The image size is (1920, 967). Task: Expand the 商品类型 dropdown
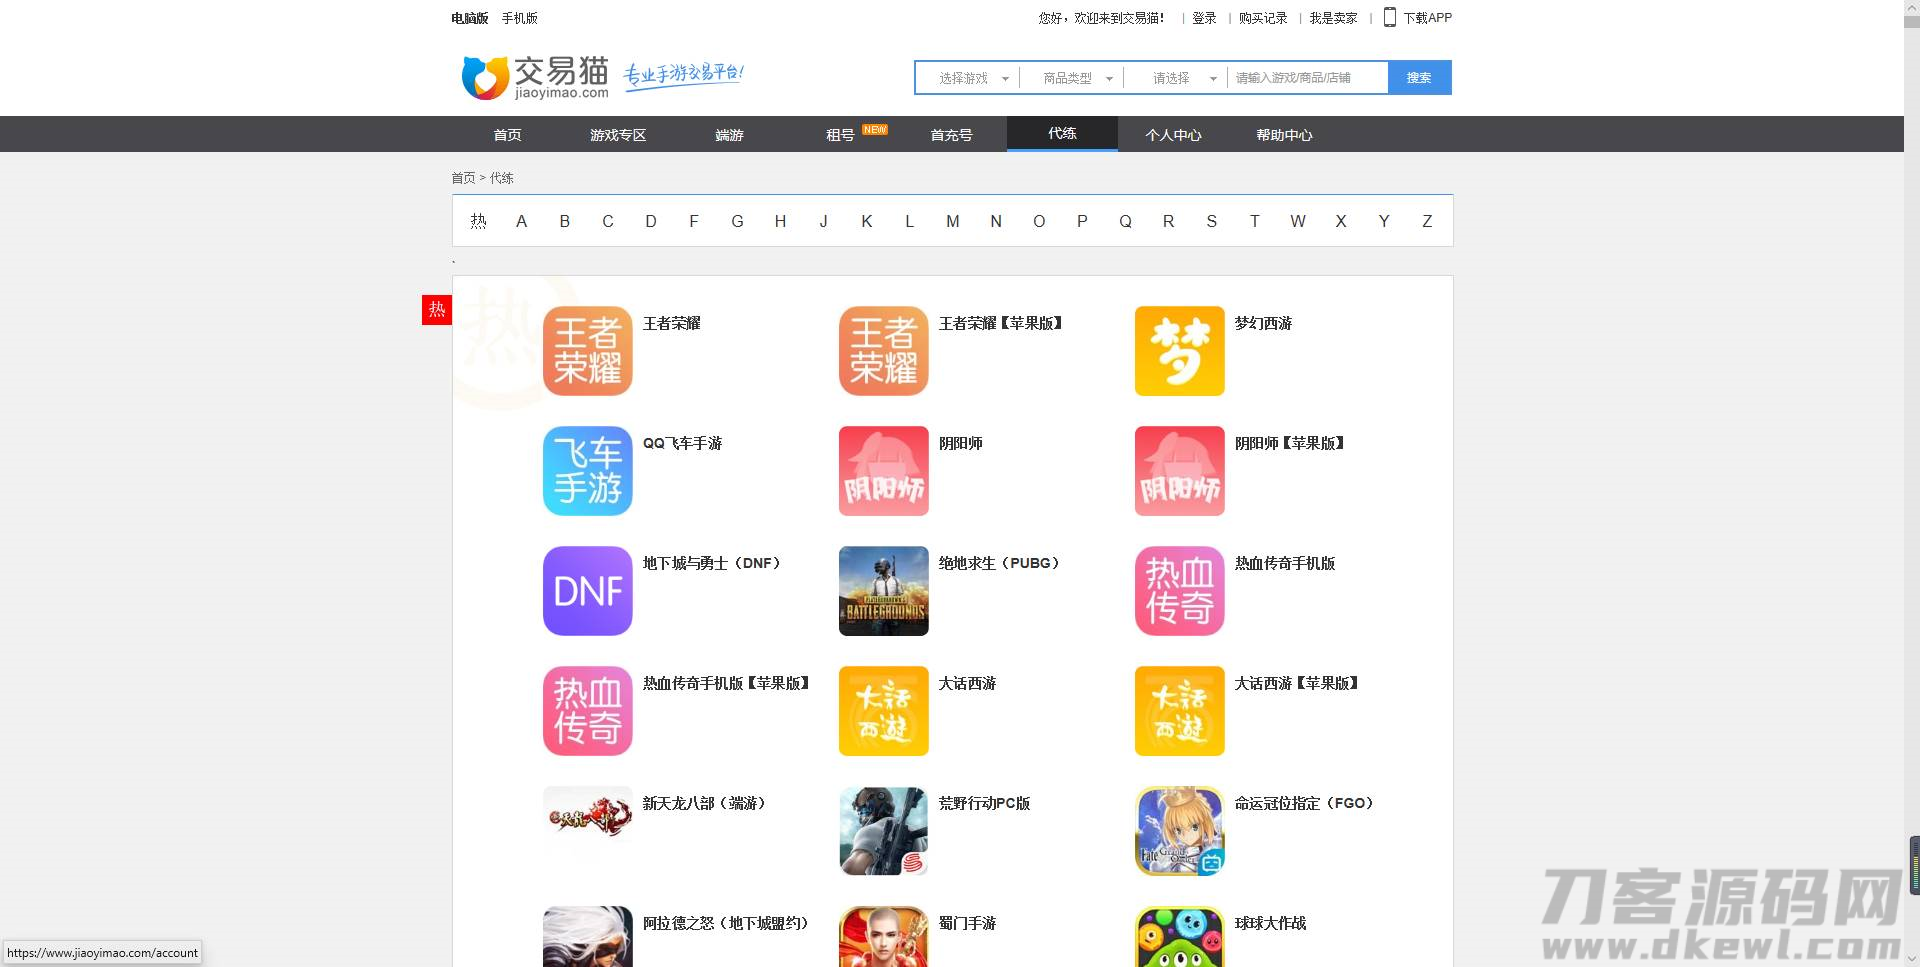[x=1072, y=78]
